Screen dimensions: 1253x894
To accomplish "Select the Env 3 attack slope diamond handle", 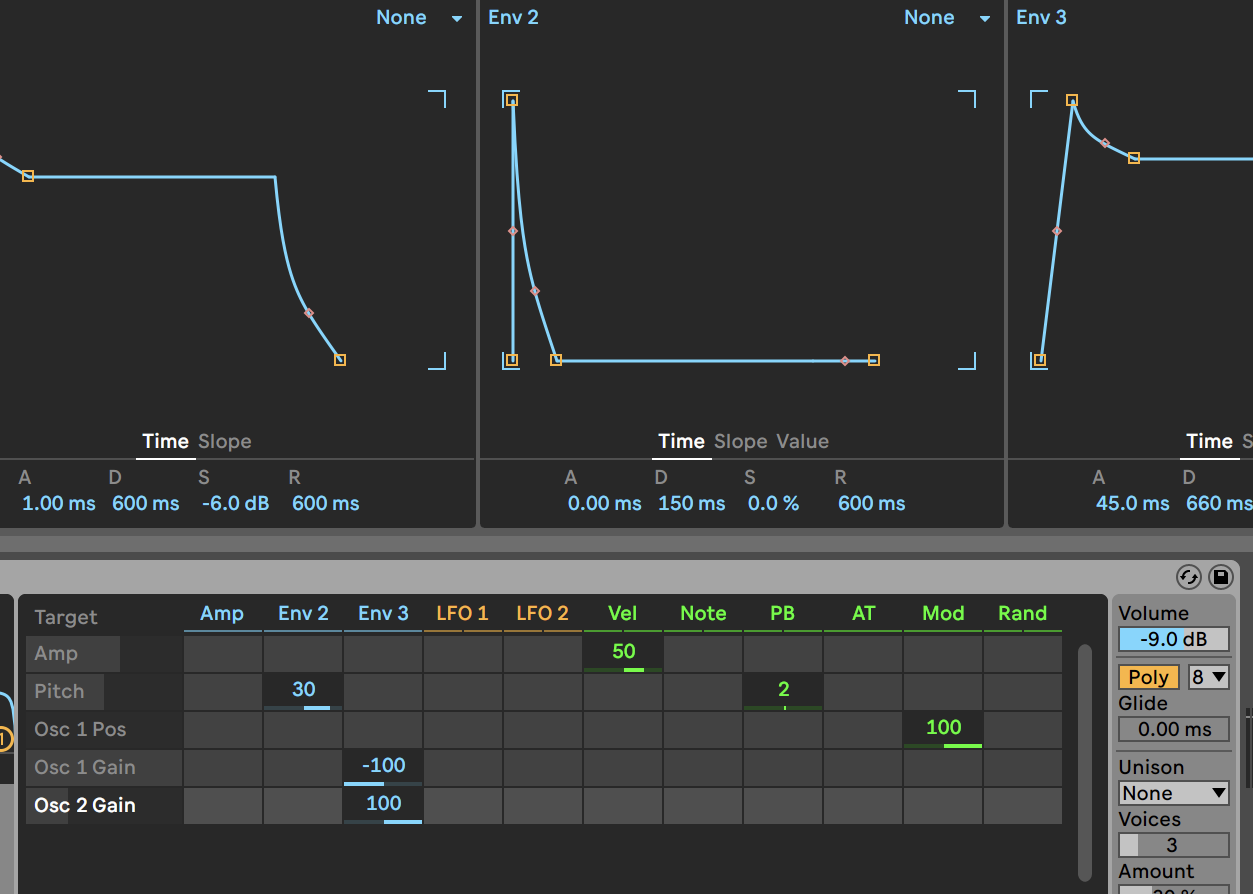I will (x=1057, y=231).
